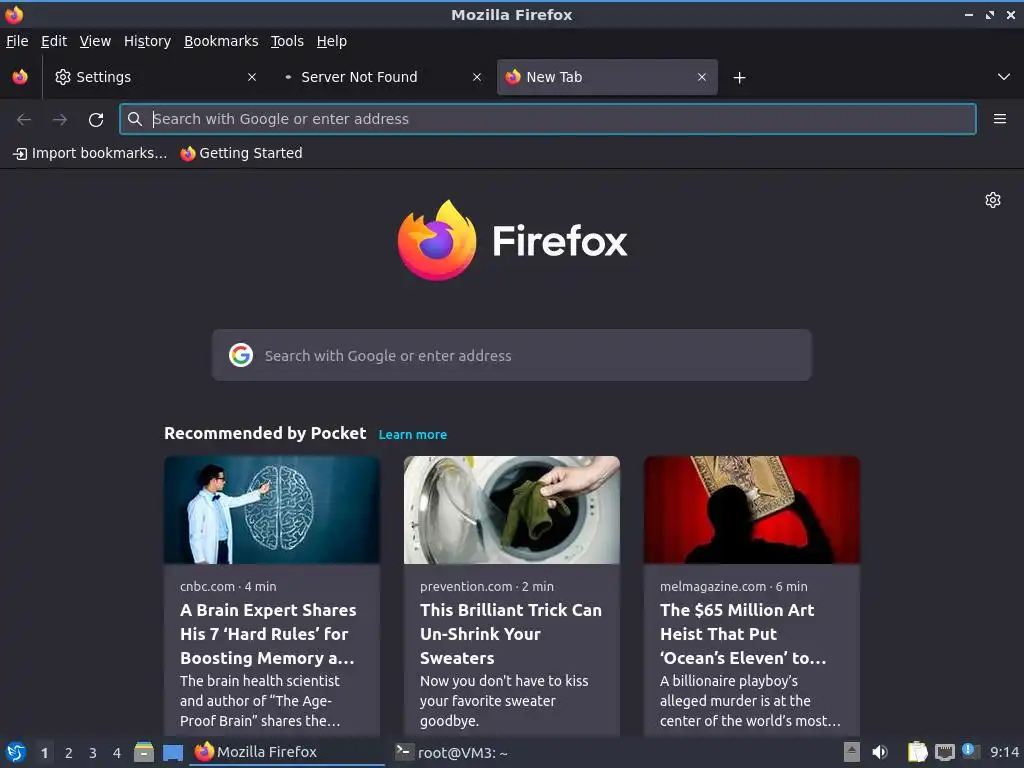Switch to workspace 1
Image resolution: width=1024 pixels, height=768 pixels.
(x=44, y=753)
